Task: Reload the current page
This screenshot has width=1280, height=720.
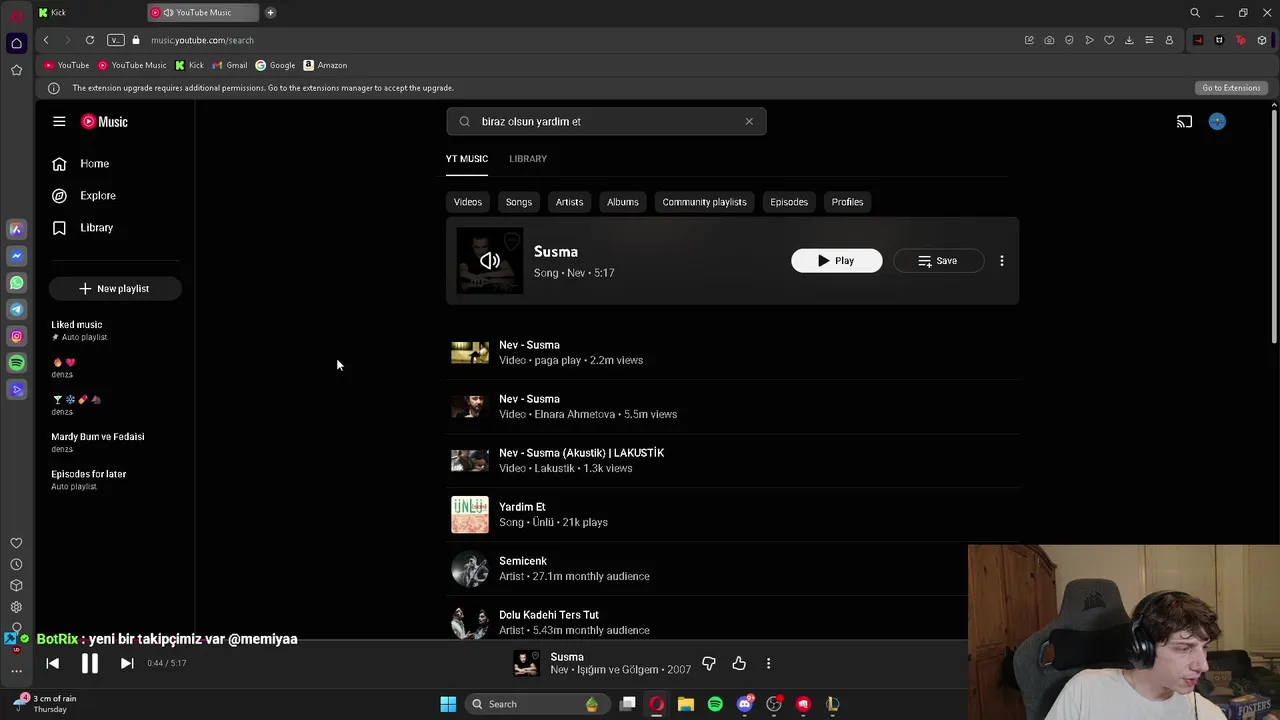Action: tap(90, 40)
